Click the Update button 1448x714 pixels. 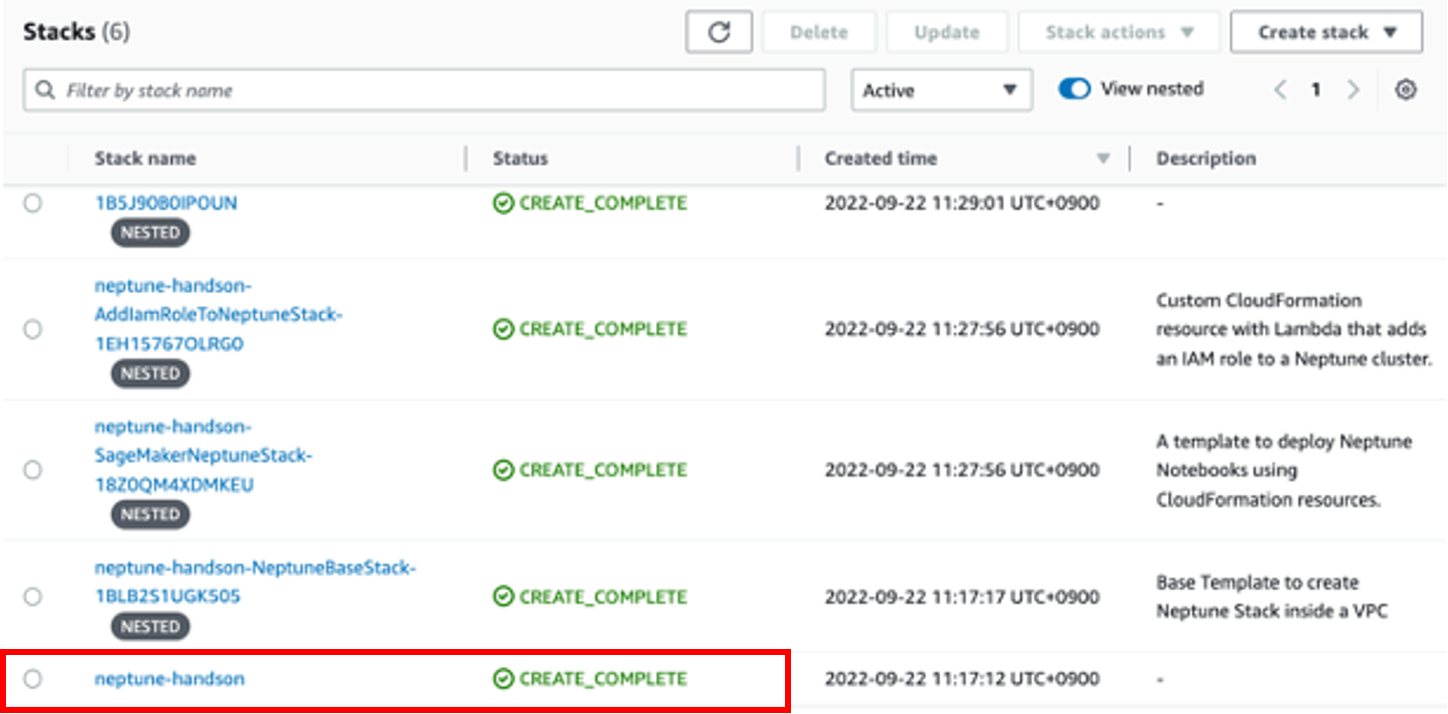tap(947, 32)
